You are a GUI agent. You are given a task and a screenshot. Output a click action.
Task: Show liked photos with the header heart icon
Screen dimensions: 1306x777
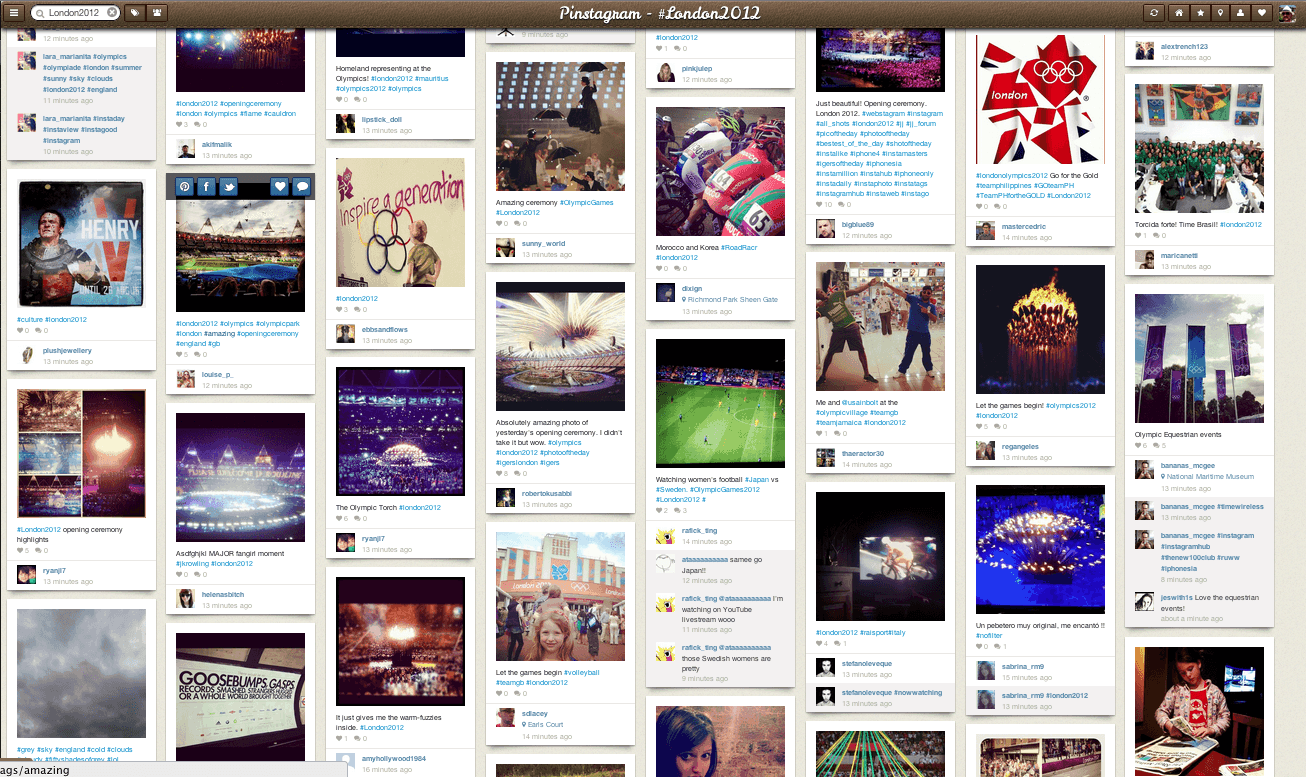coord(1262,13)
